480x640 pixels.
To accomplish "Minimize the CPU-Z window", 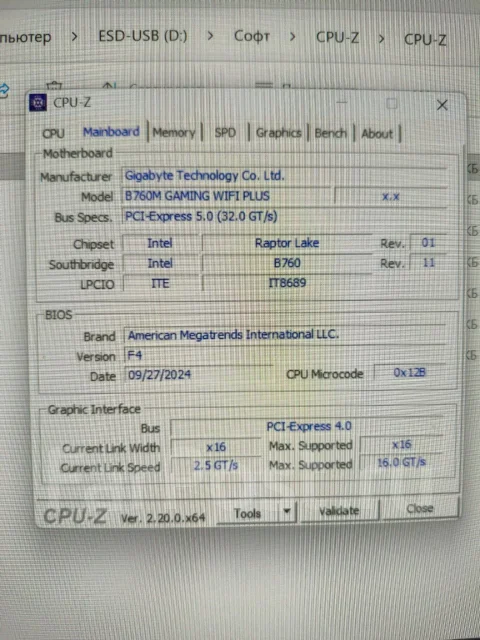I will click(x=342, y=103).
